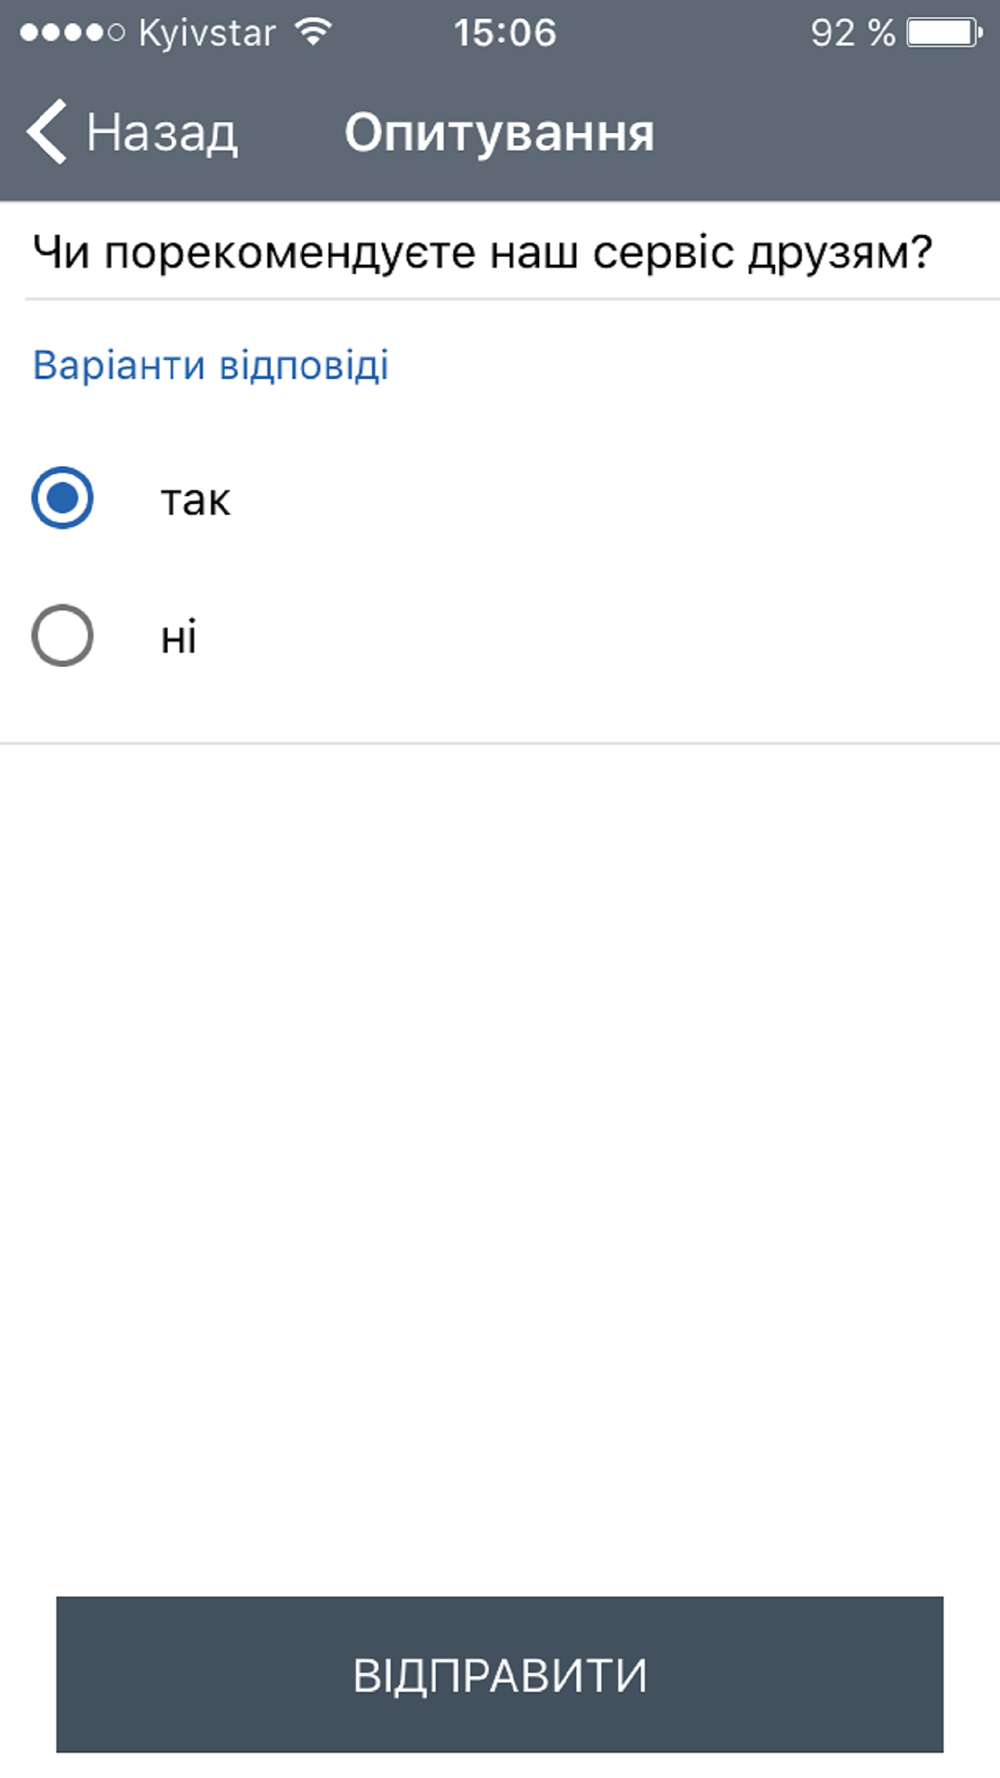Image resolution: width=1000 pixels, height=1778 pixels.
Task: Tap the Kyivstar carrier name
Action: tap(207, 33)
